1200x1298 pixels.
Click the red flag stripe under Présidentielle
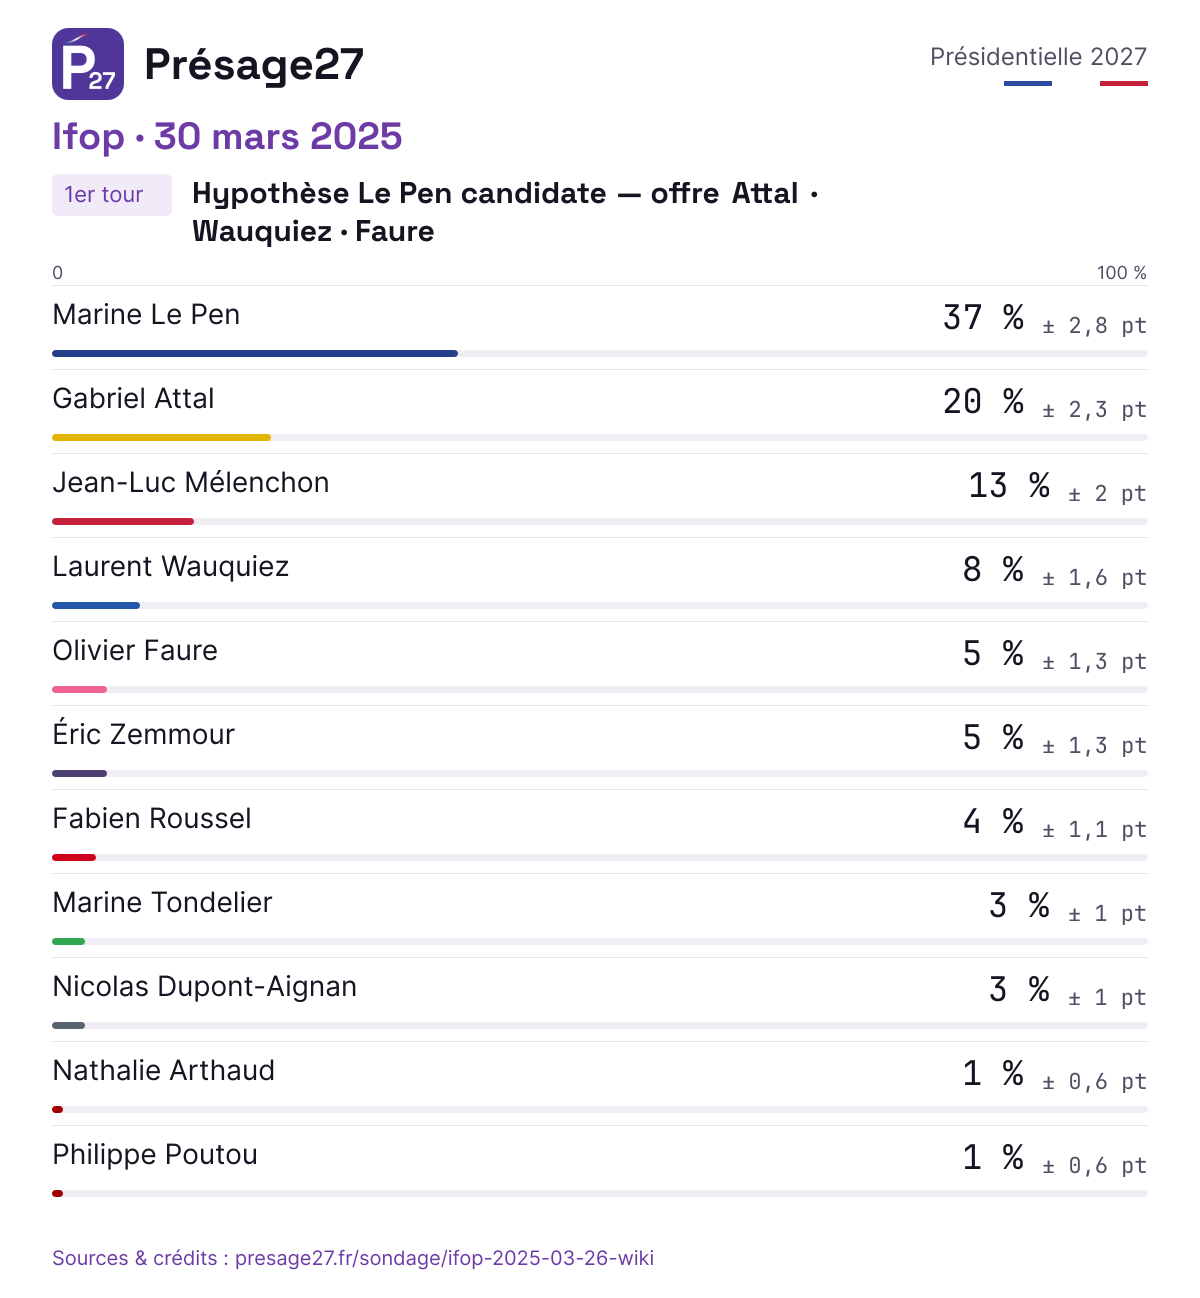[x=1124, y=83]
